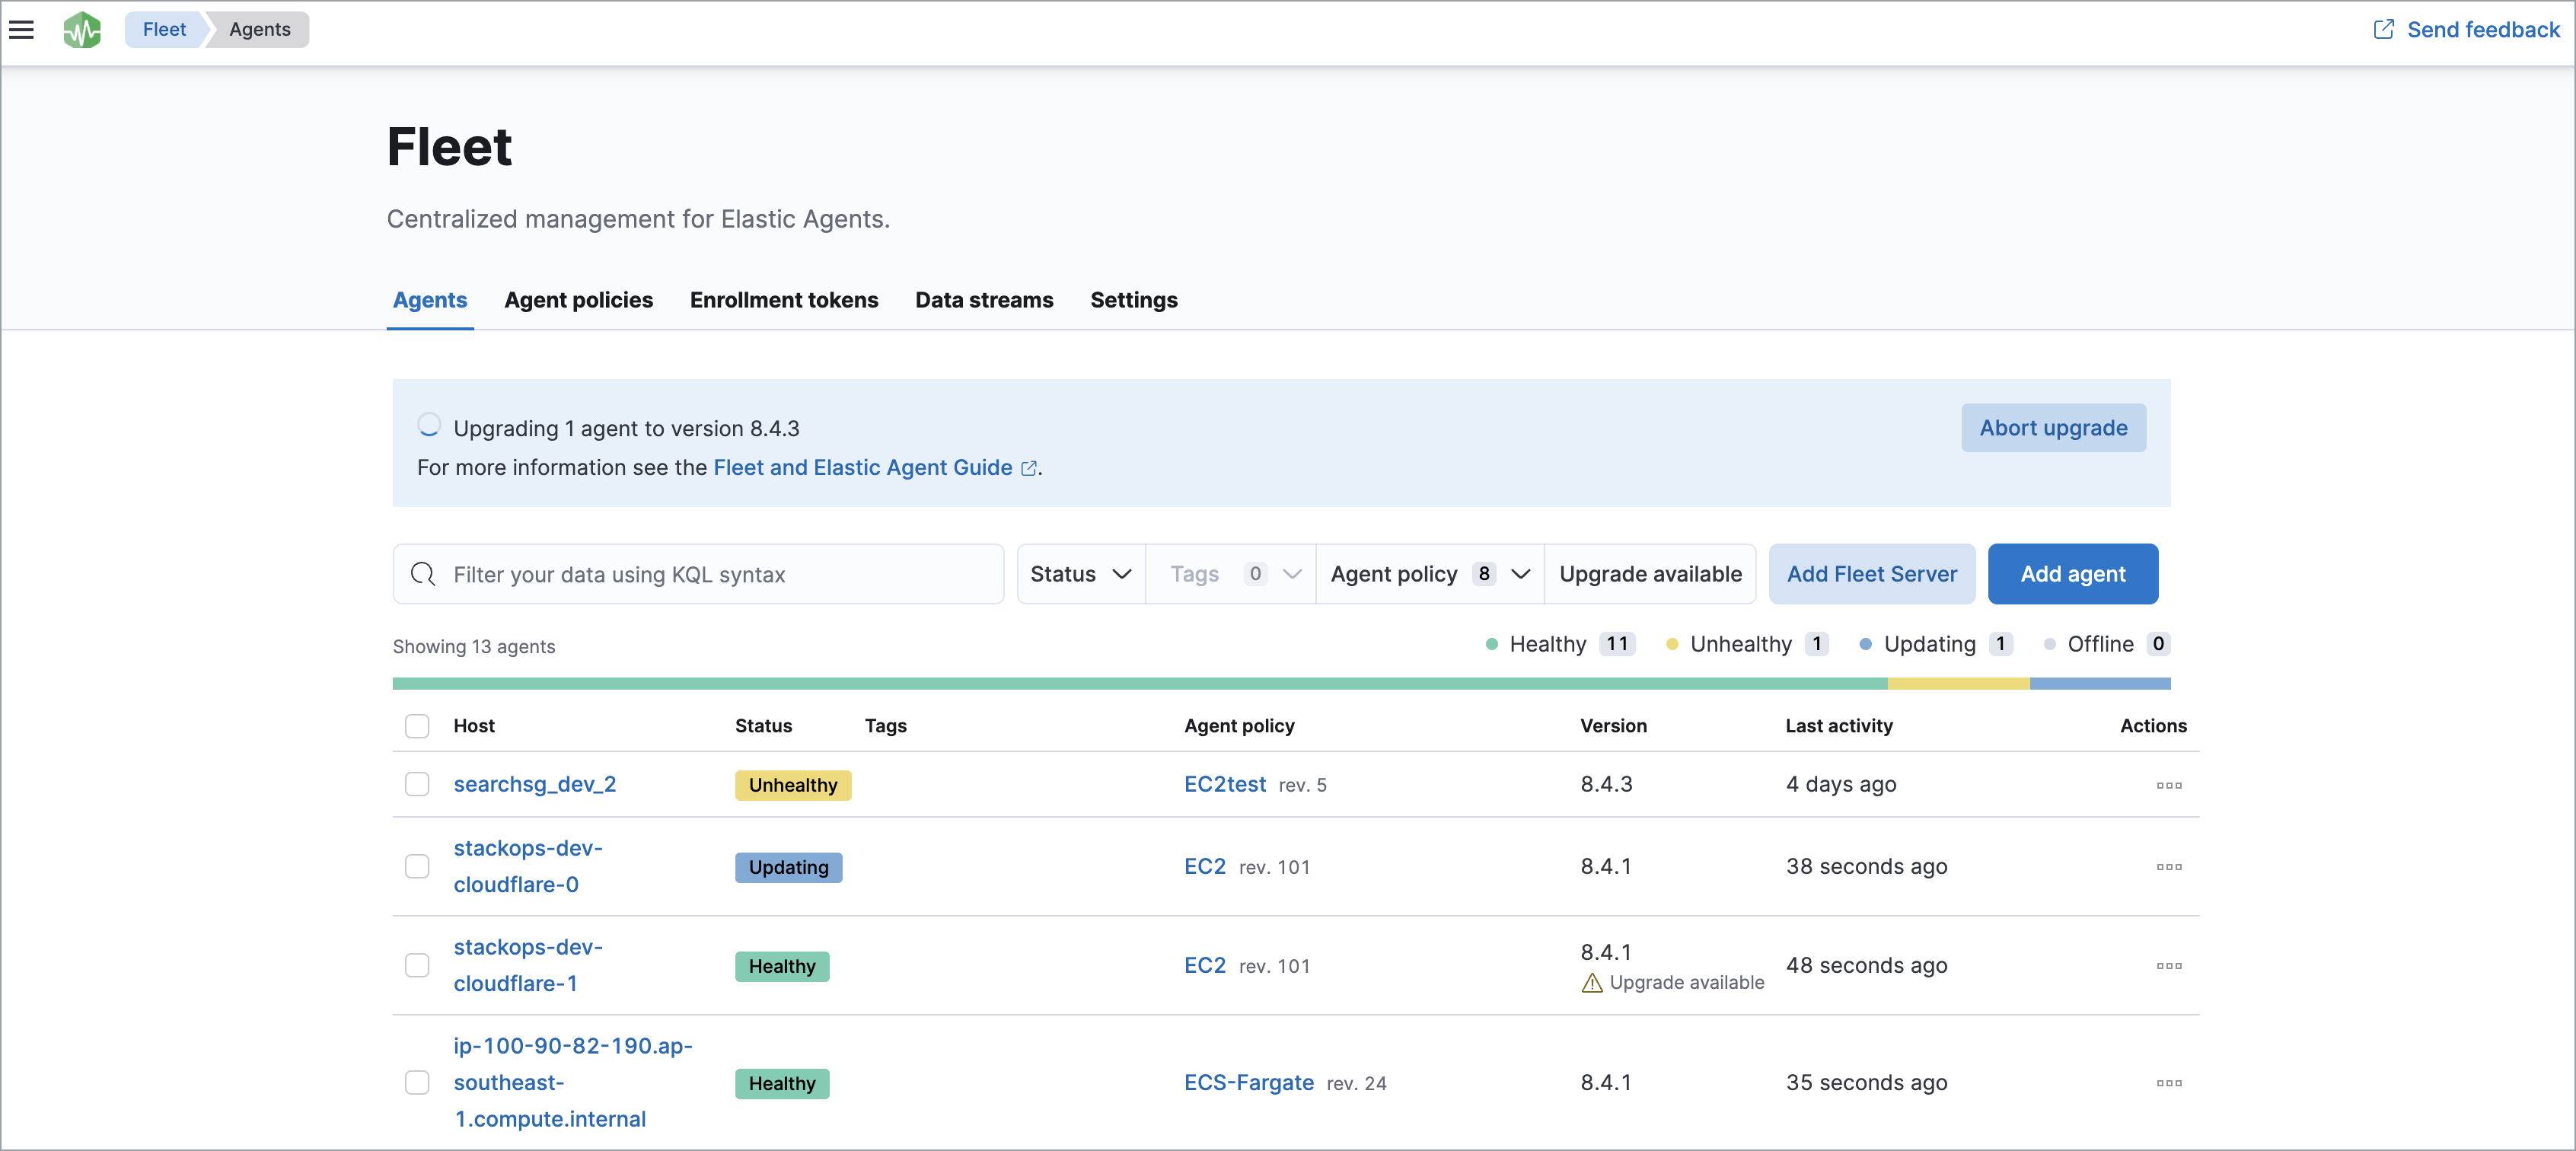Image resolution: width=2576 pixels, height=1151 pixels.
Task: Open the Fleet and Elastic Agent Guide link
Action: point(862,468)
